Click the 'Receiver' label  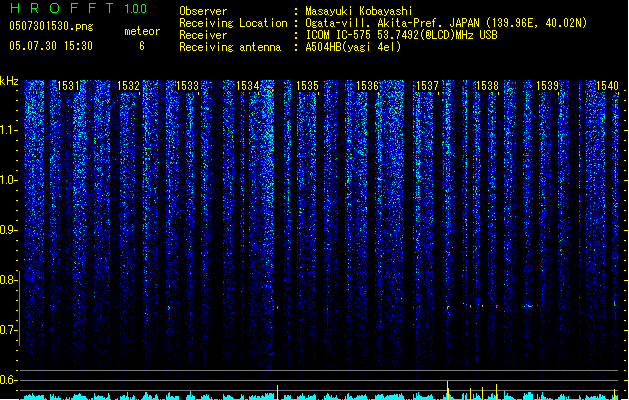[x=203, y=35]
